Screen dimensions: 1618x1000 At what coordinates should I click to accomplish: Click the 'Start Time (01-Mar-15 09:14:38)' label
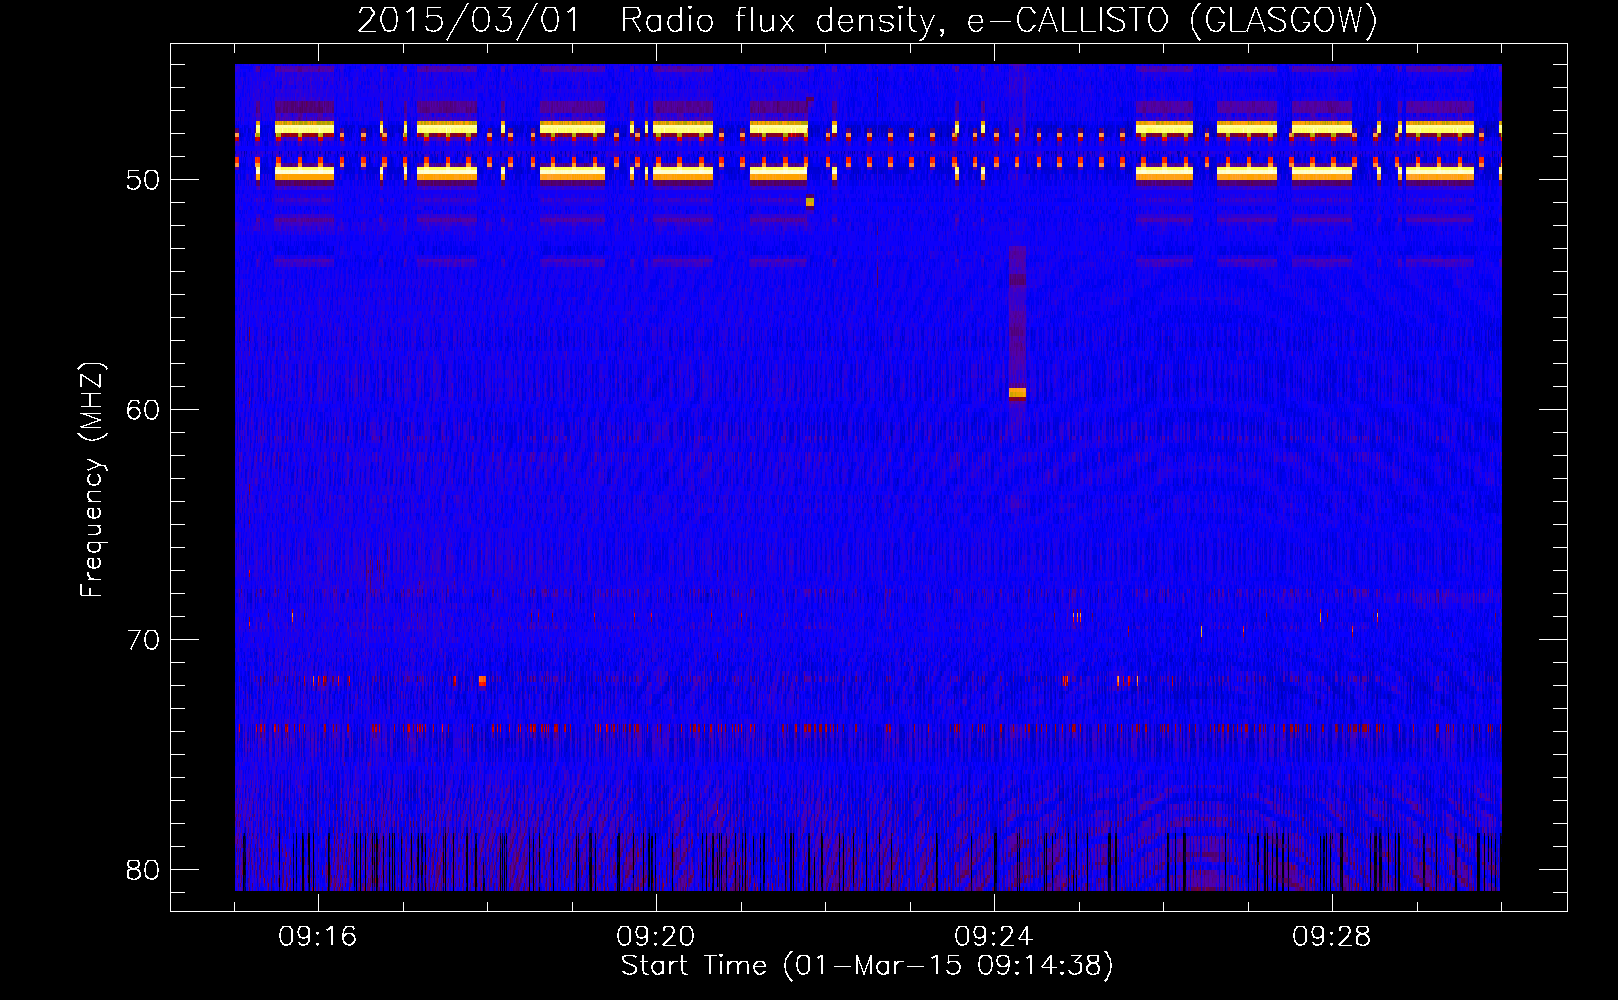coord(867,966)
